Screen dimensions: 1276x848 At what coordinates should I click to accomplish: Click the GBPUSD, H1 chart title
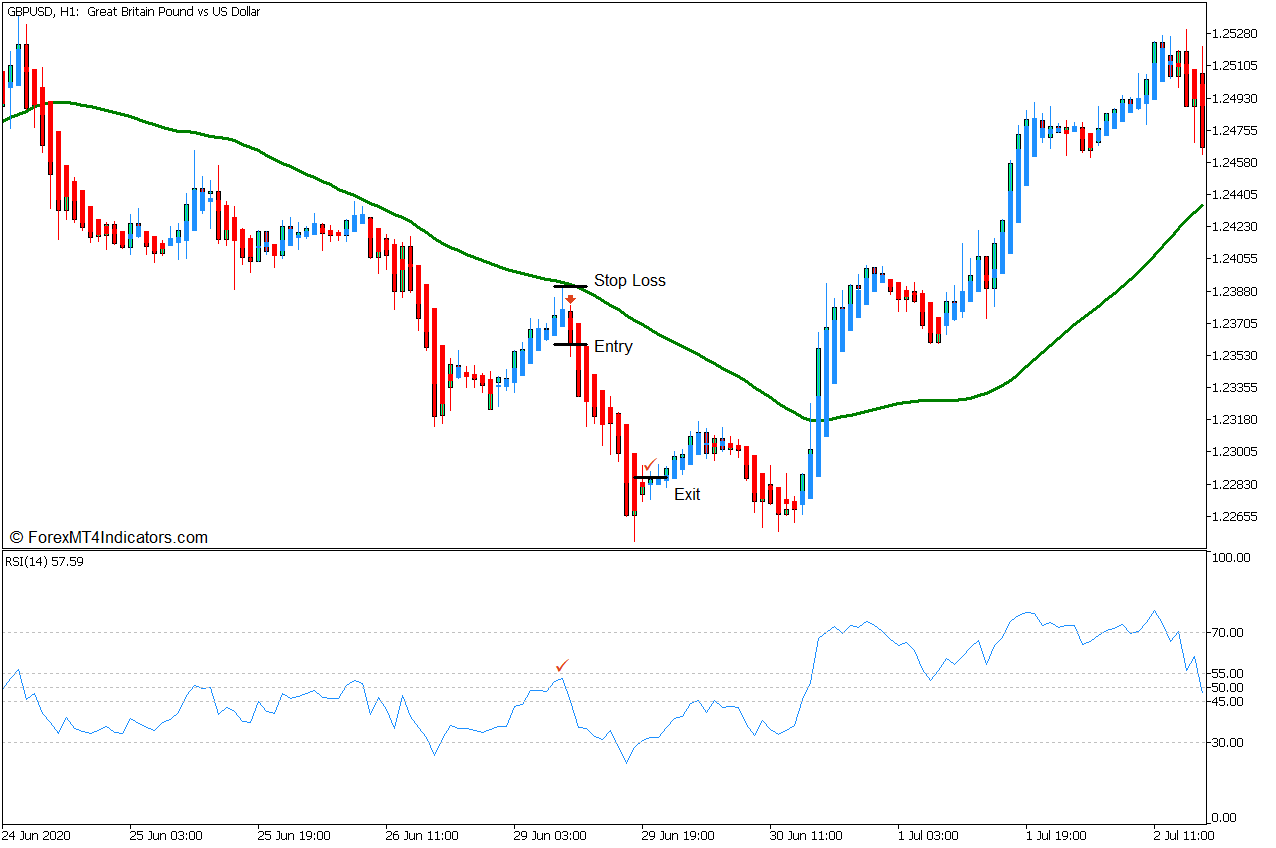click(x=132, y=12)
